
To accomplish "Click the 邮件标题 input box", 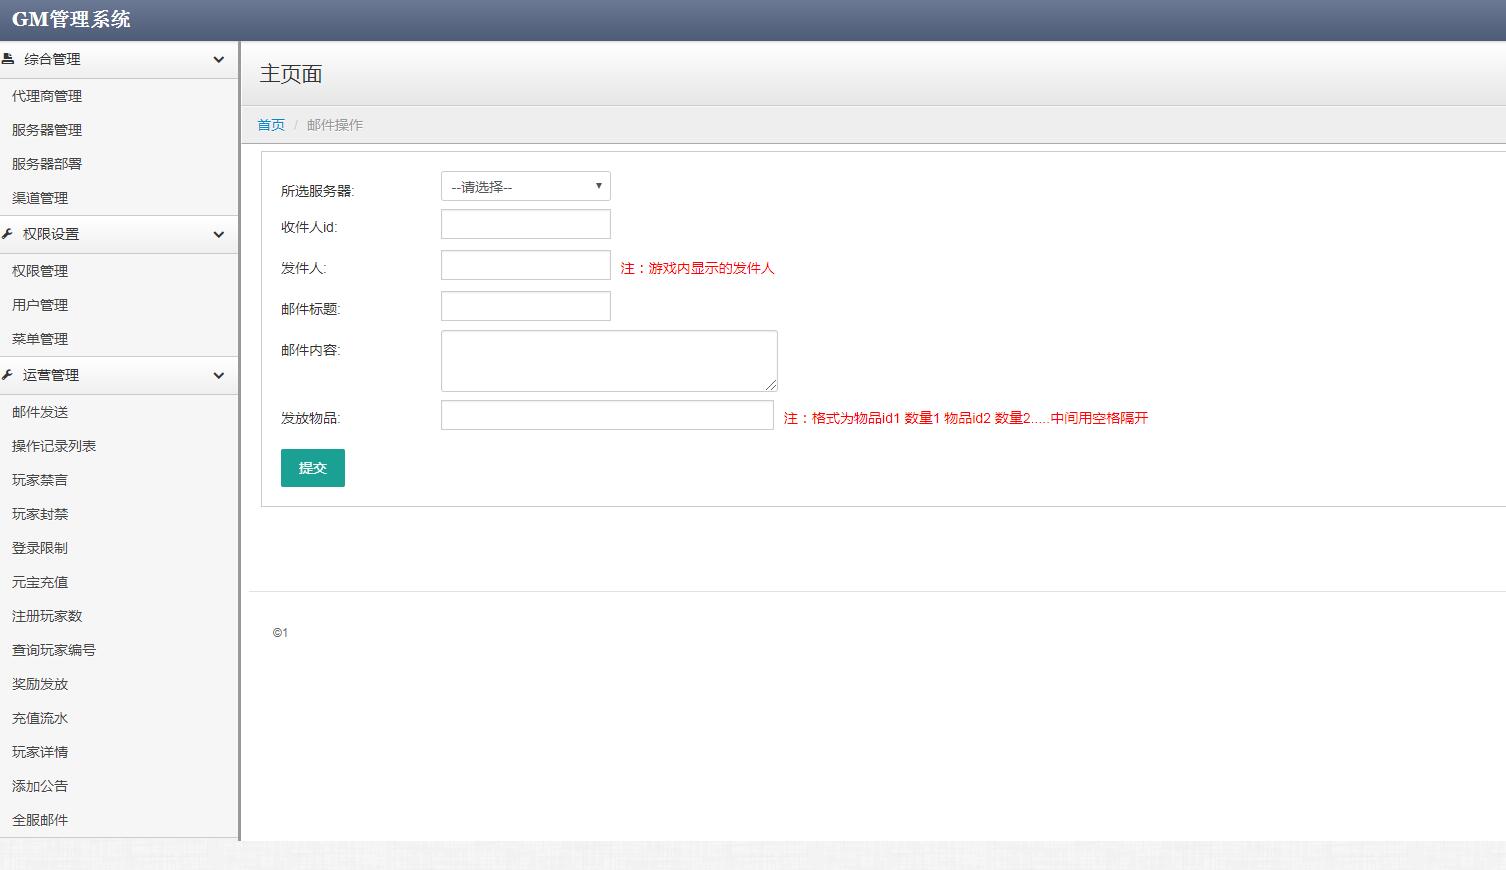I will click(525, 306).
